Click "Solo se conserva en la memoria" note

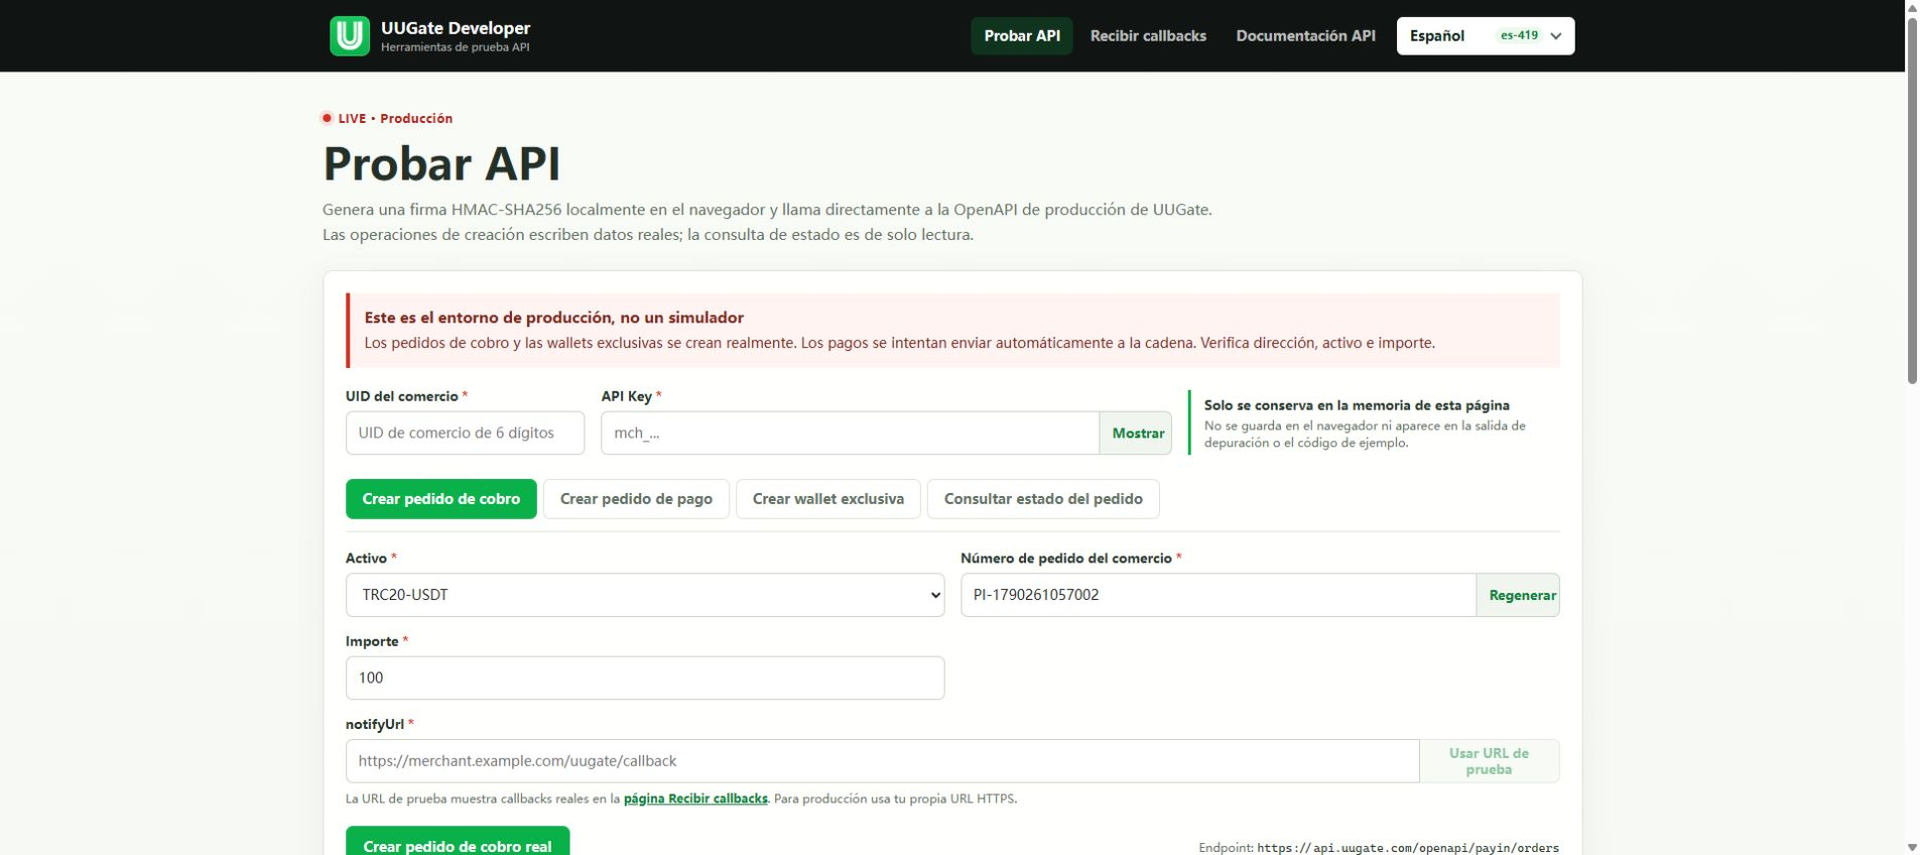coord(1357,405)
